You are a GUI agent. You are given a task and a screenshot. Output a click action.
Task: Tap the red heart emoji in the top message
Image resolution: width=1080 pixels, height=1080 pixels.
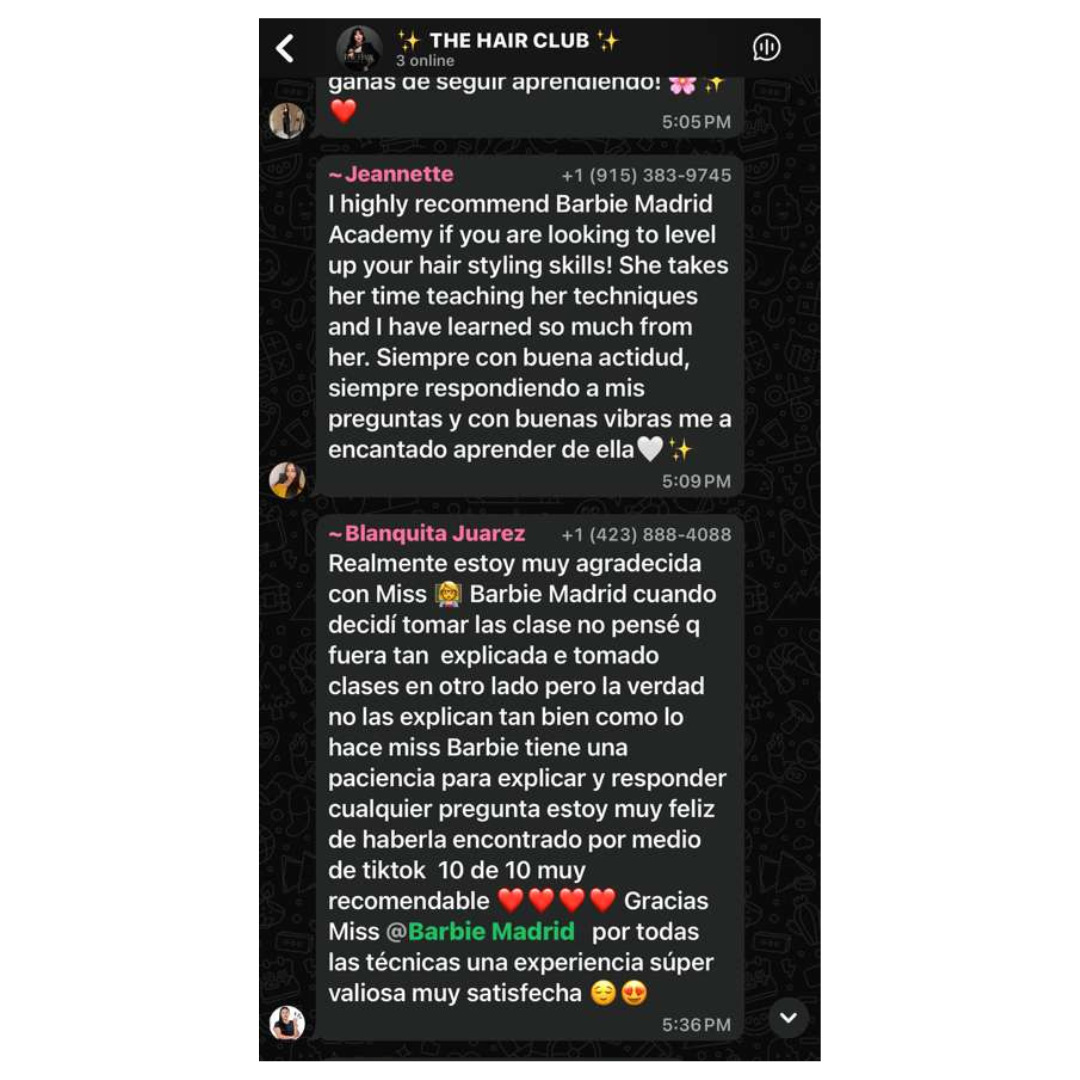coord(343,111)
